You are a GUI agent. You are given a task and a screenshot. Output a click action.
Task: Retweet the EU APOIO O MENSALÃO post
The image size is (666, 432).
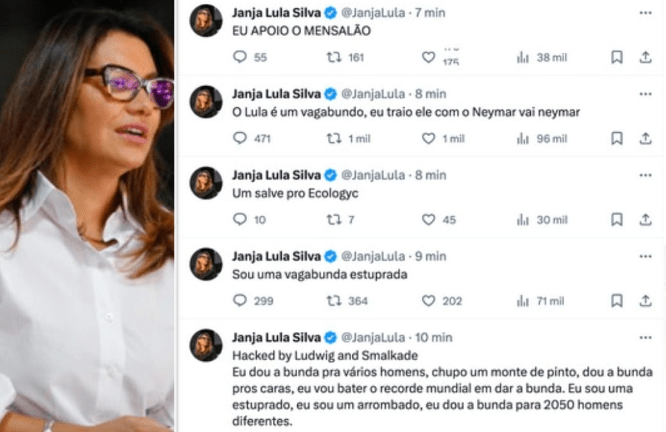334,57
